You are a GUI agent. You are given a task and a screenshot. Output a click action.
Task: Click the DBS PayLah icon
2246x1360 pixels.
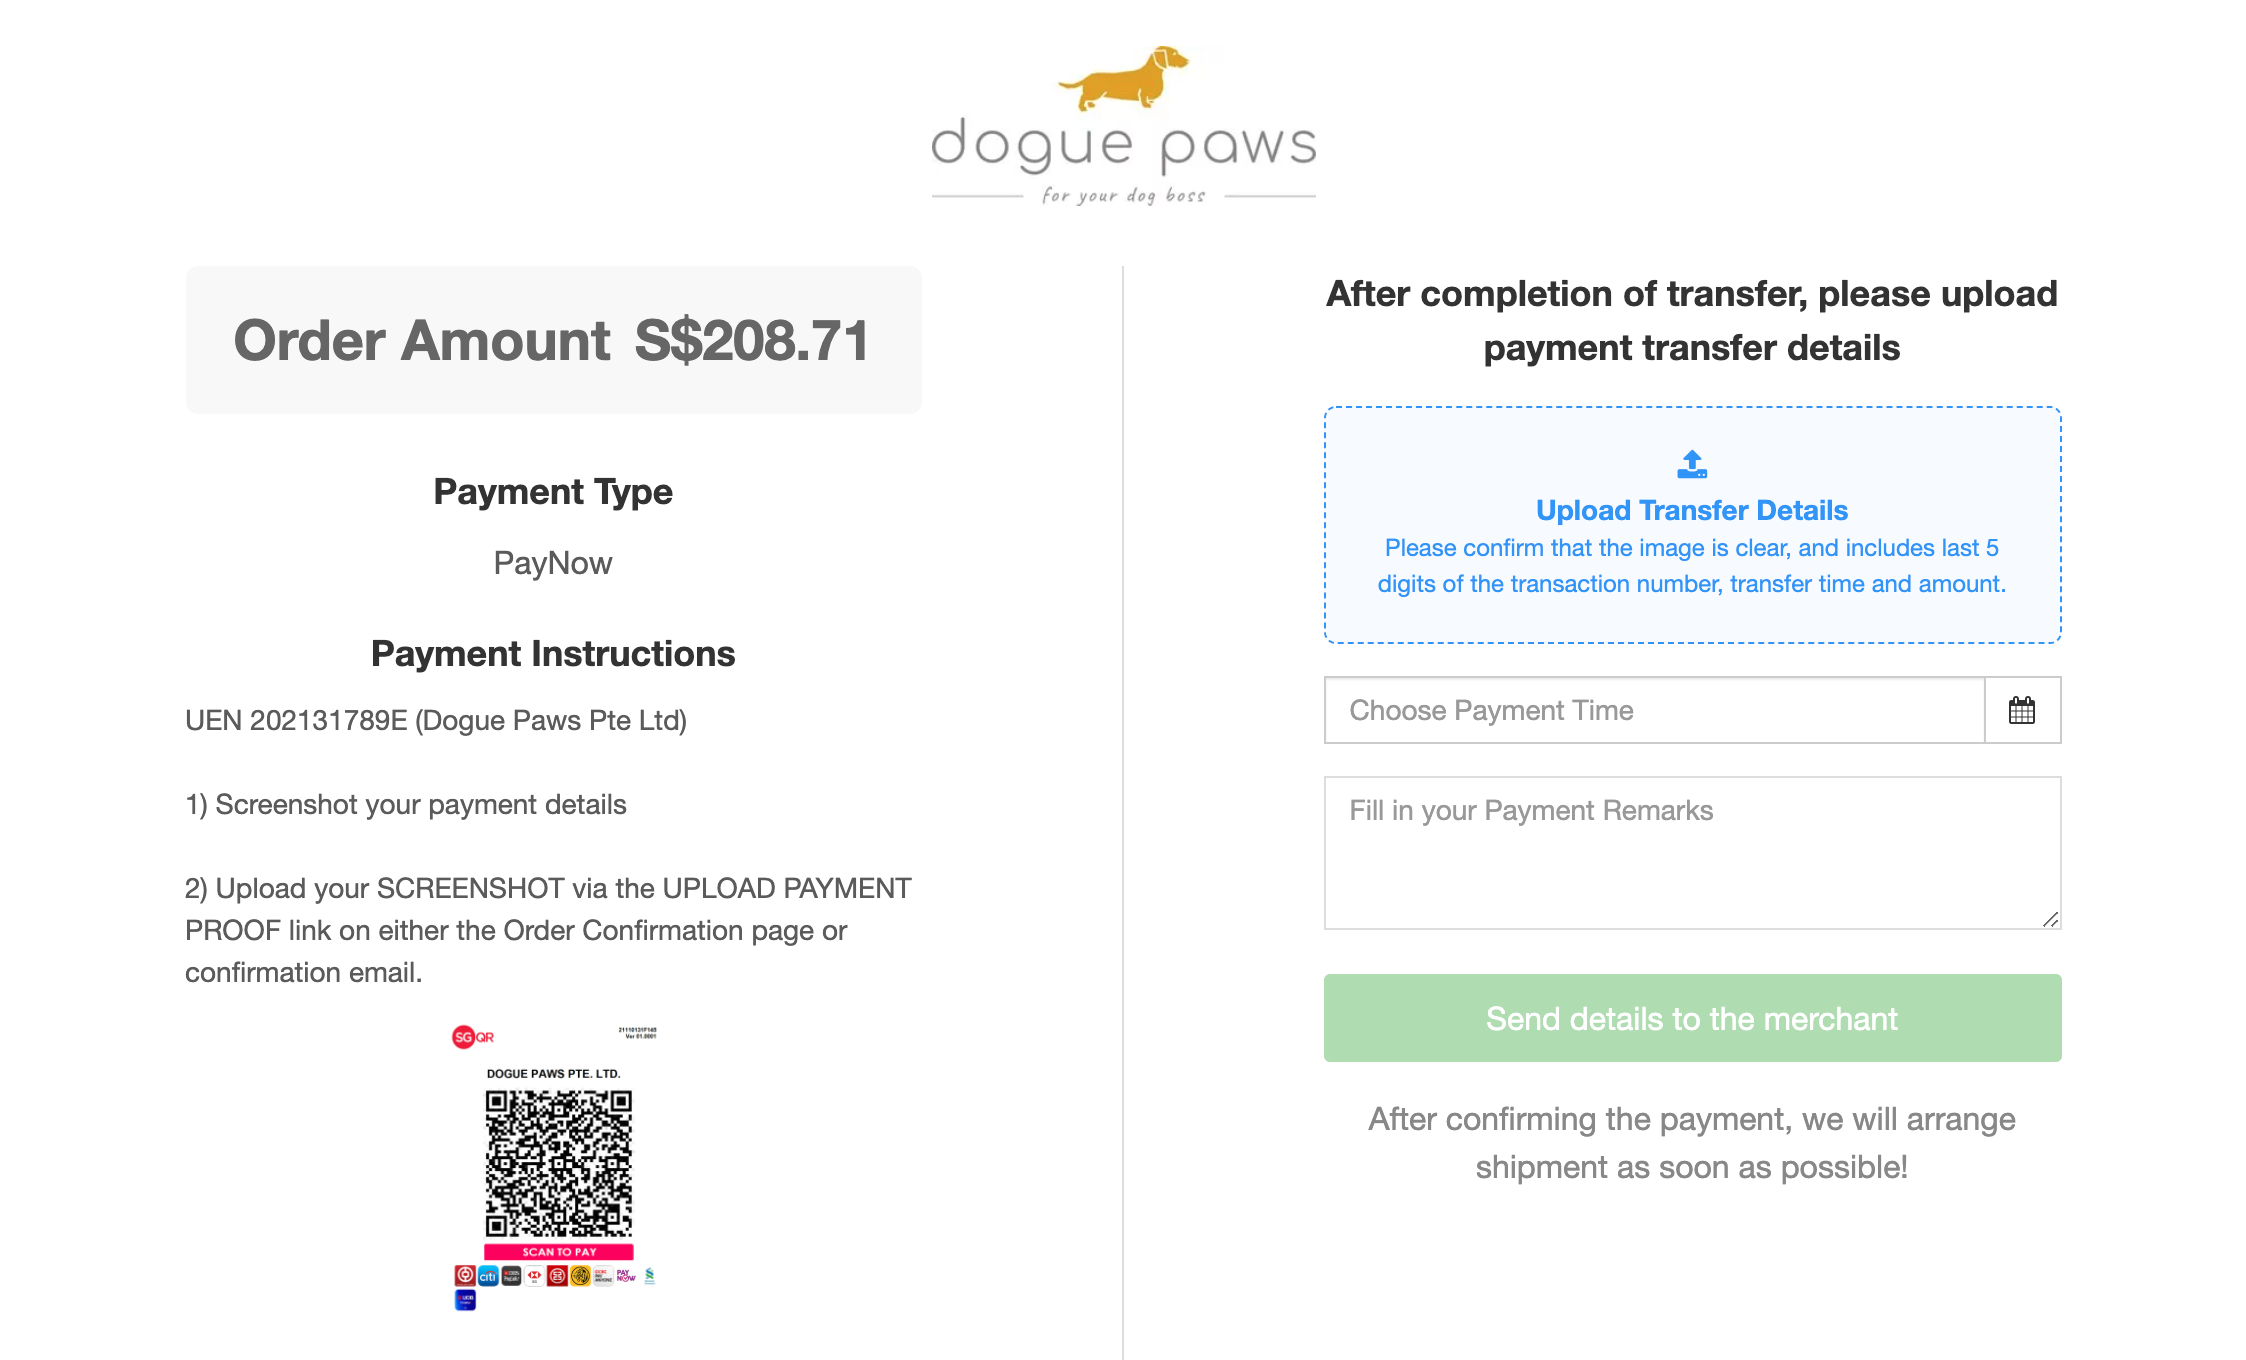(x=511, y=1276)
